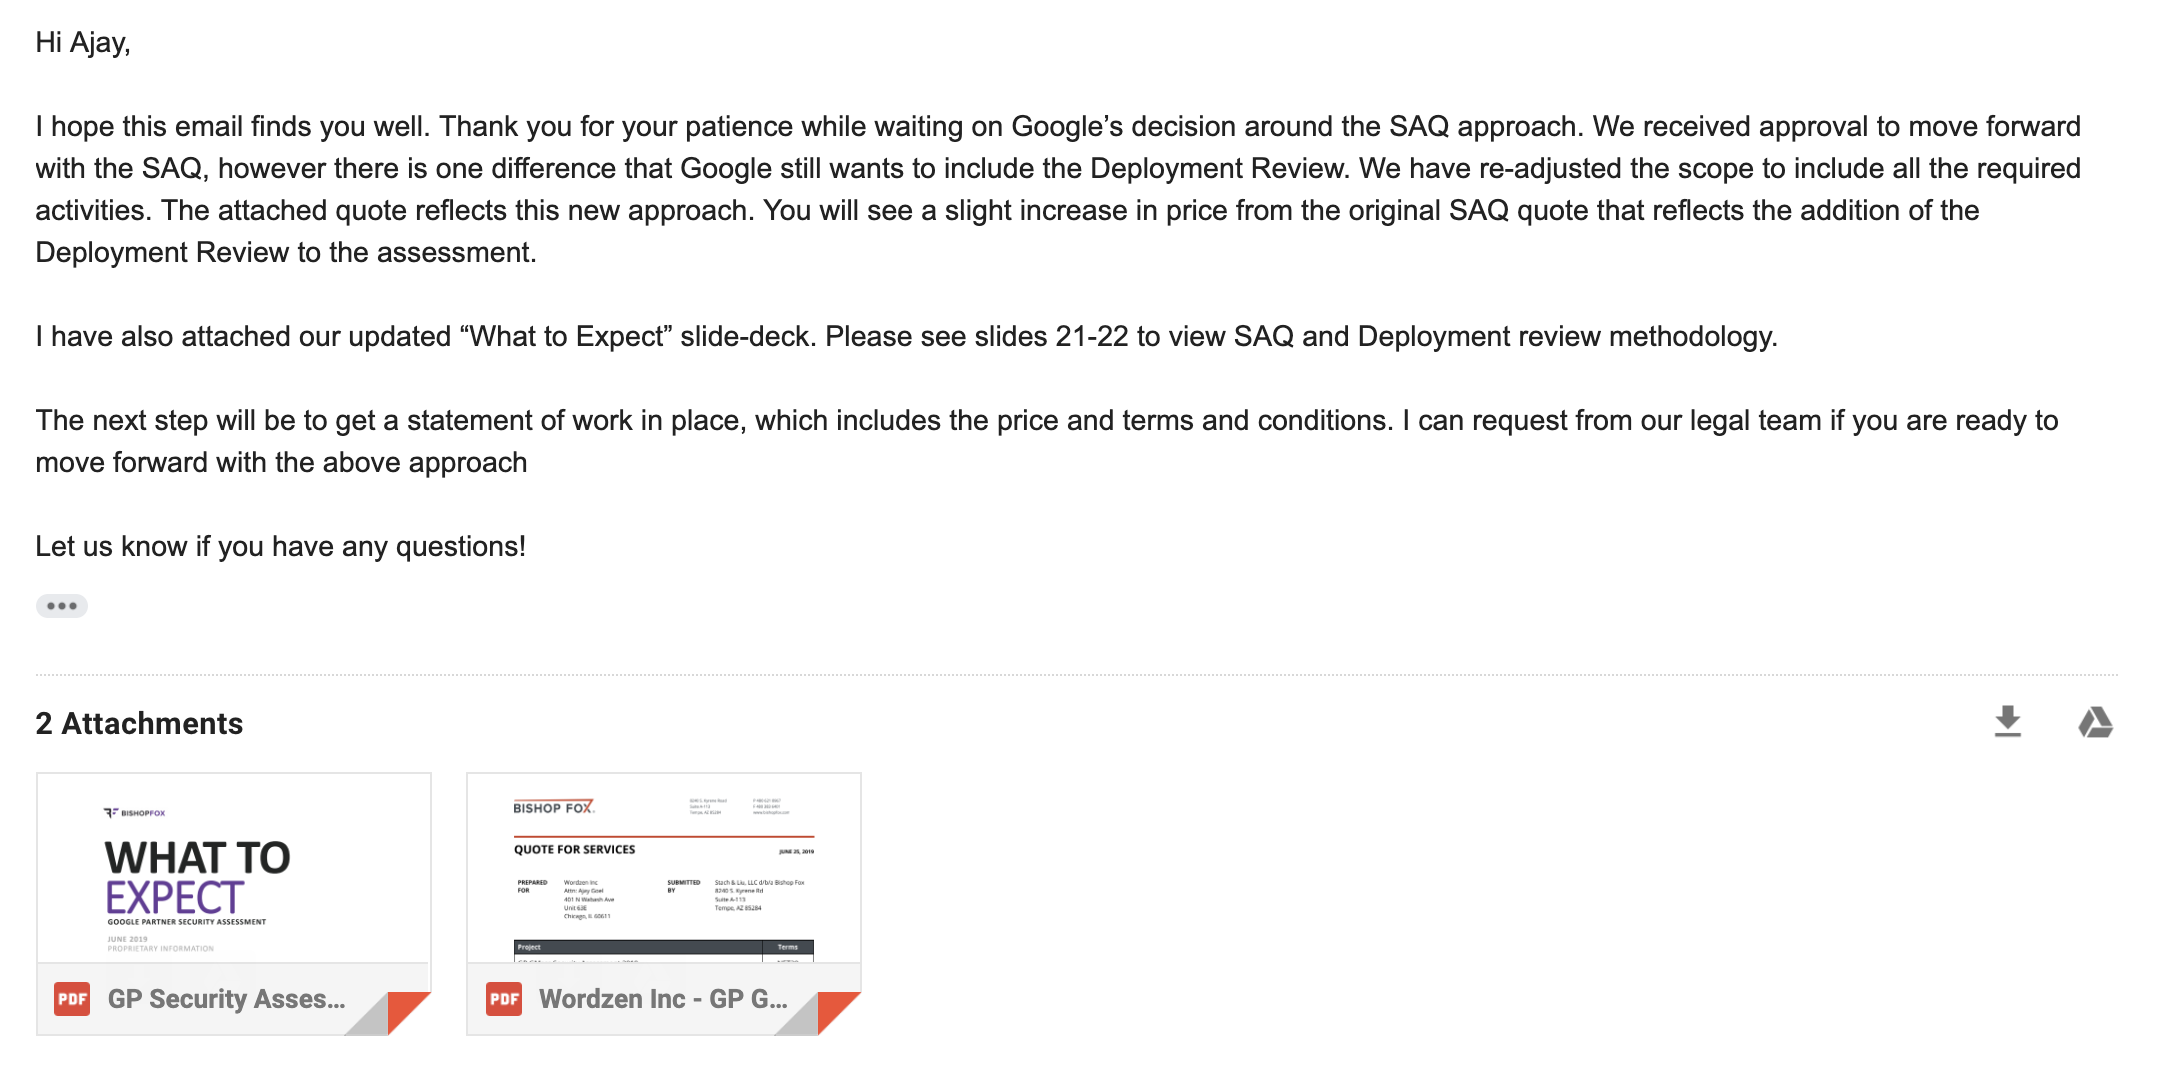The width and height of the screenshot is (2166, 1066).
Task: Click the 2 Attachments heading
Action: tap(139, 723)
